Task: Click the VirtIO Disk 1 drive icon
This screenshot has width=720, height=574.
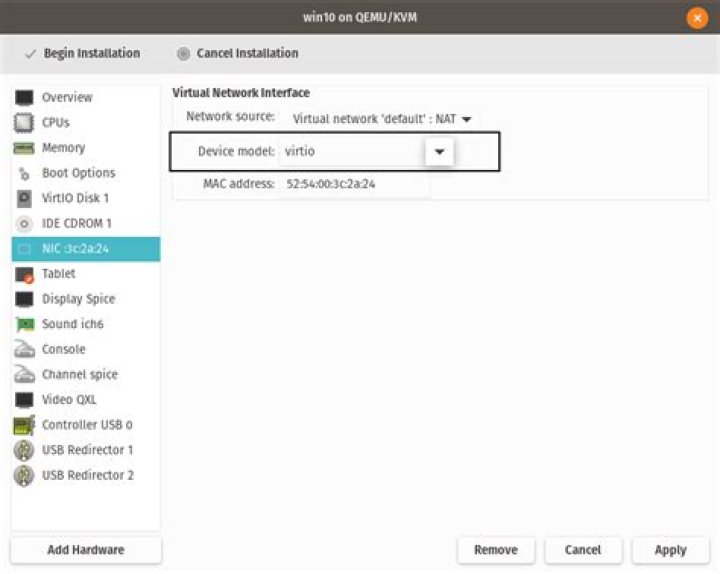Action: click(24, 198)
